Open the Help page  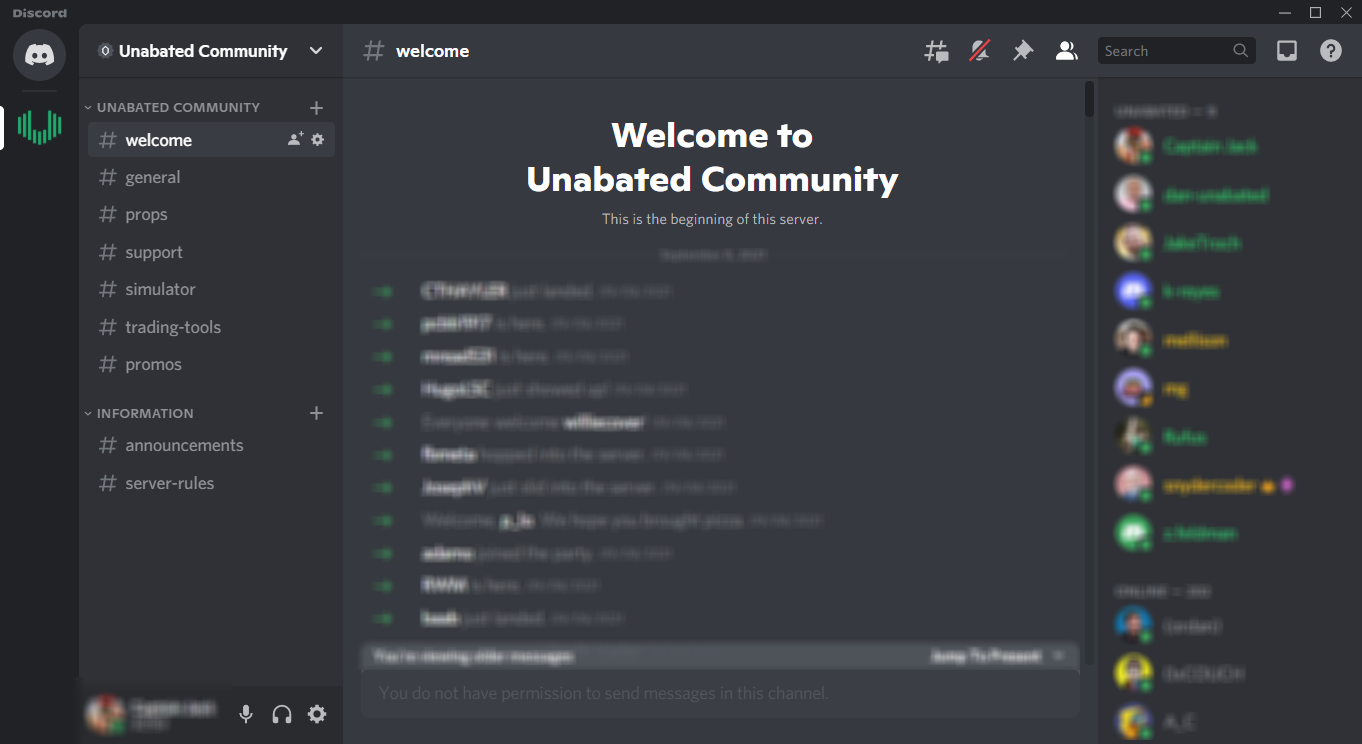pyautogui.click(x=1331, y=51)
